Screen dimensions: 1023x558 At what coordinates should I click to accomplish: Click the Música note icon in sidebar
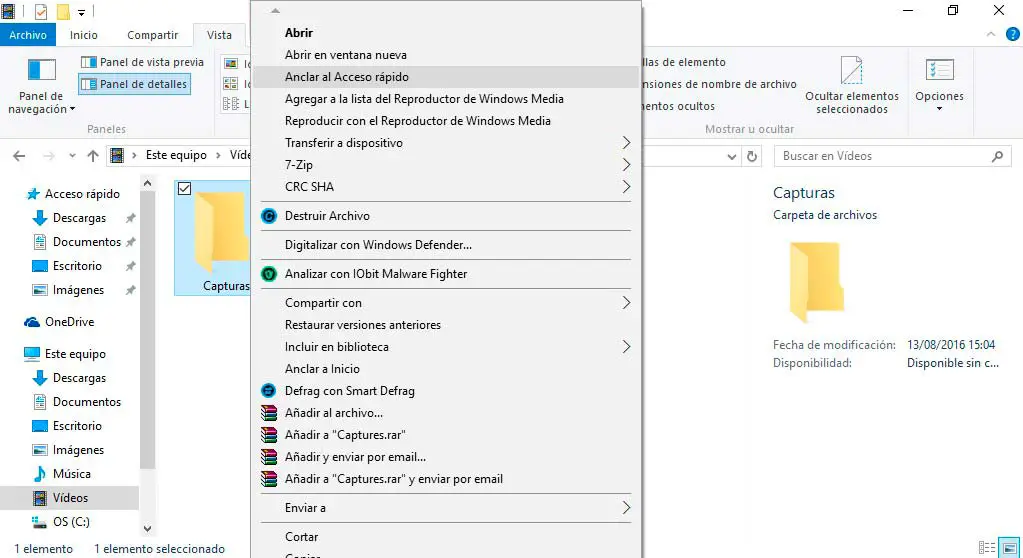40,474
